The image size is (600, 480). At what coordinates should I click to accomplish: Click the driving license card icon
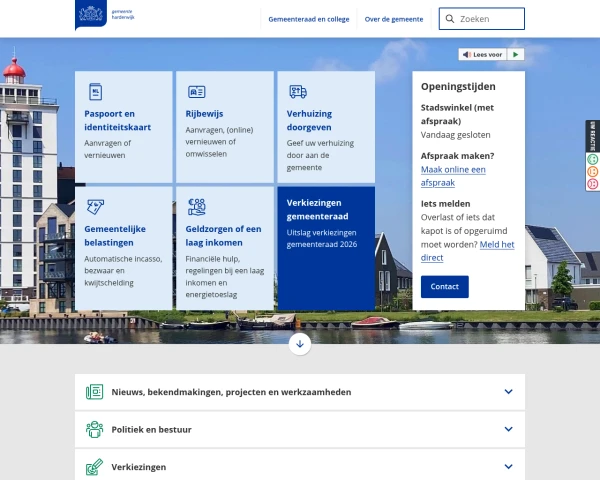(x=197, y=92)
